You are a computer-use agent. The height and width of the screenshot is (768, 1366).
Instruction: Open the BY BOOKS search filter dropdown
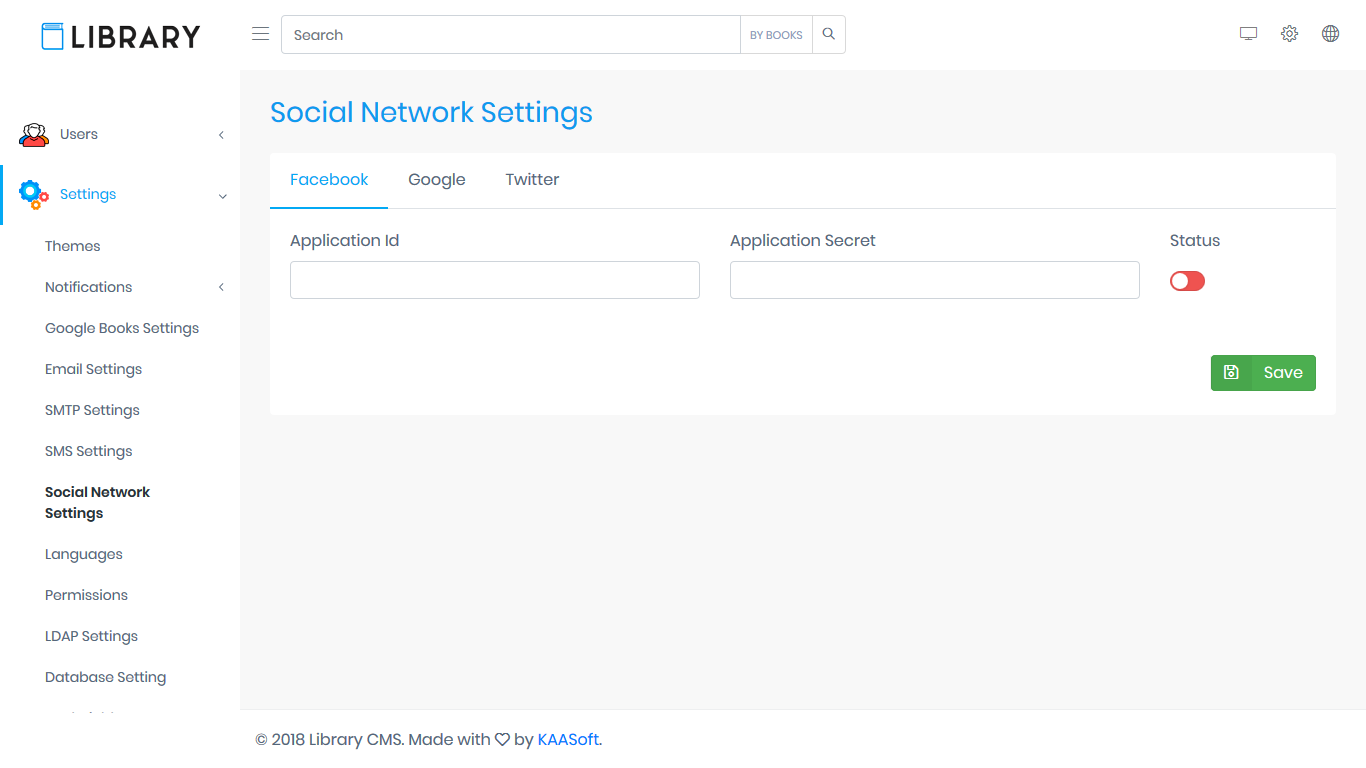pyautogui.click(x=776, y=35)
